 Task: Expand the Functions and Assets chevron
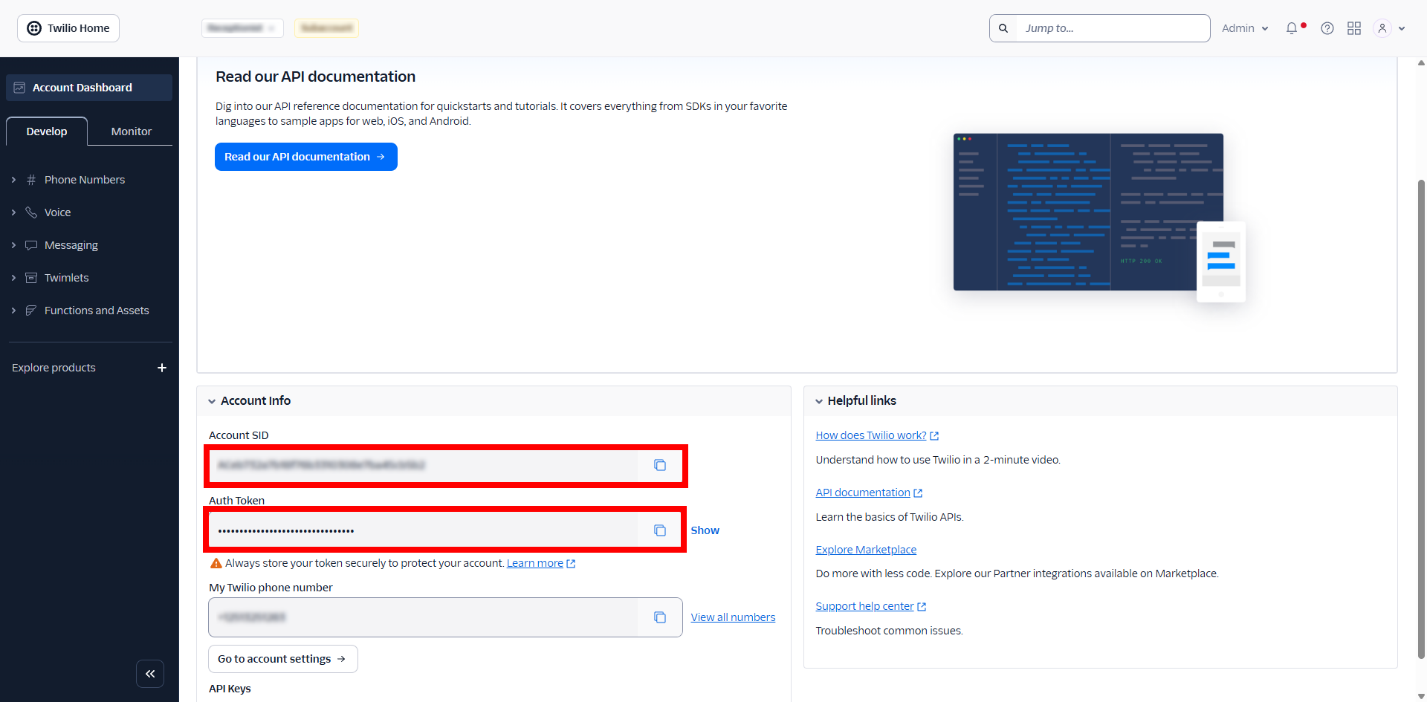pos(14,311)
